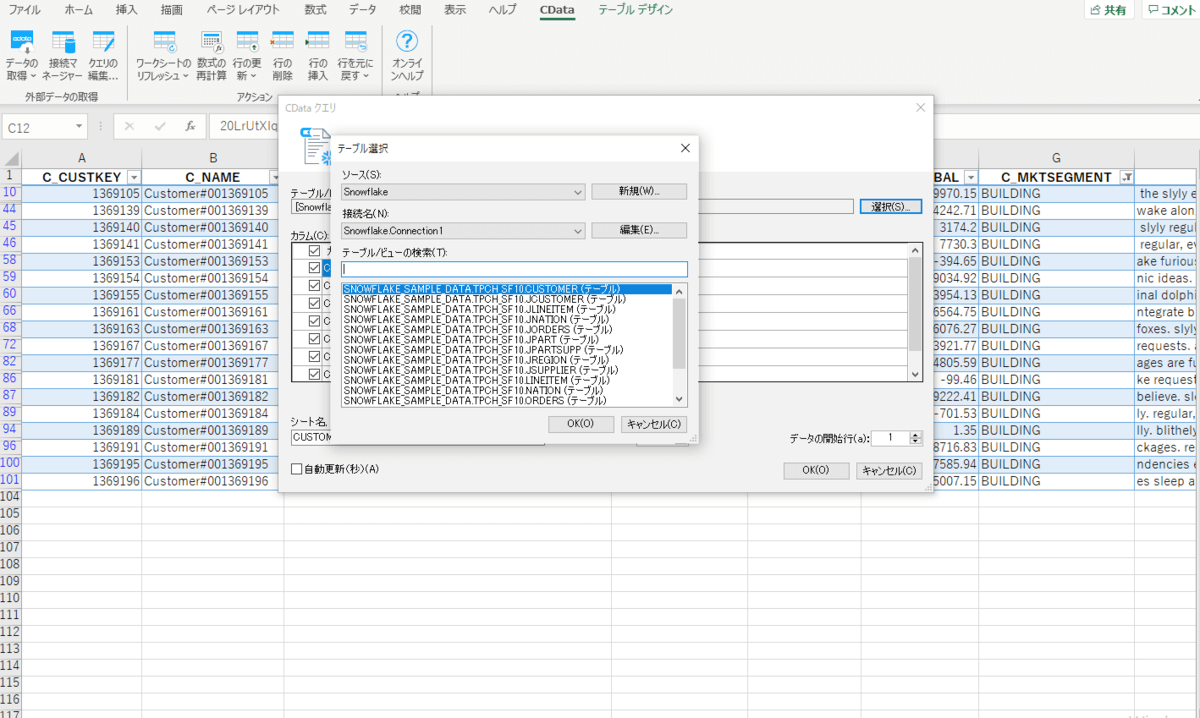Image resolution: width=1200 pixels, height=718 pixels.
Task: Click the 選択(S)... button in CData クエリ
Action: pos(890,207)
